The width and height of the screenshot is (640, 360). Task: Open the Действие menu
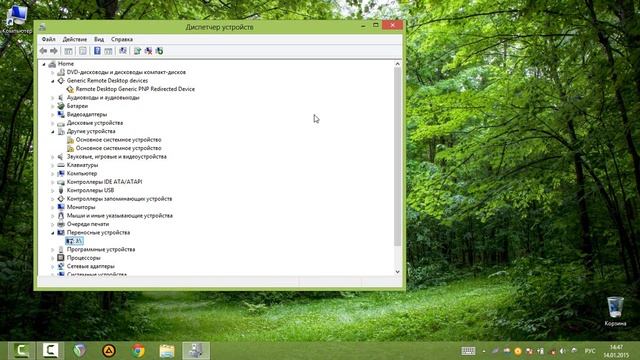click(75, 39)
